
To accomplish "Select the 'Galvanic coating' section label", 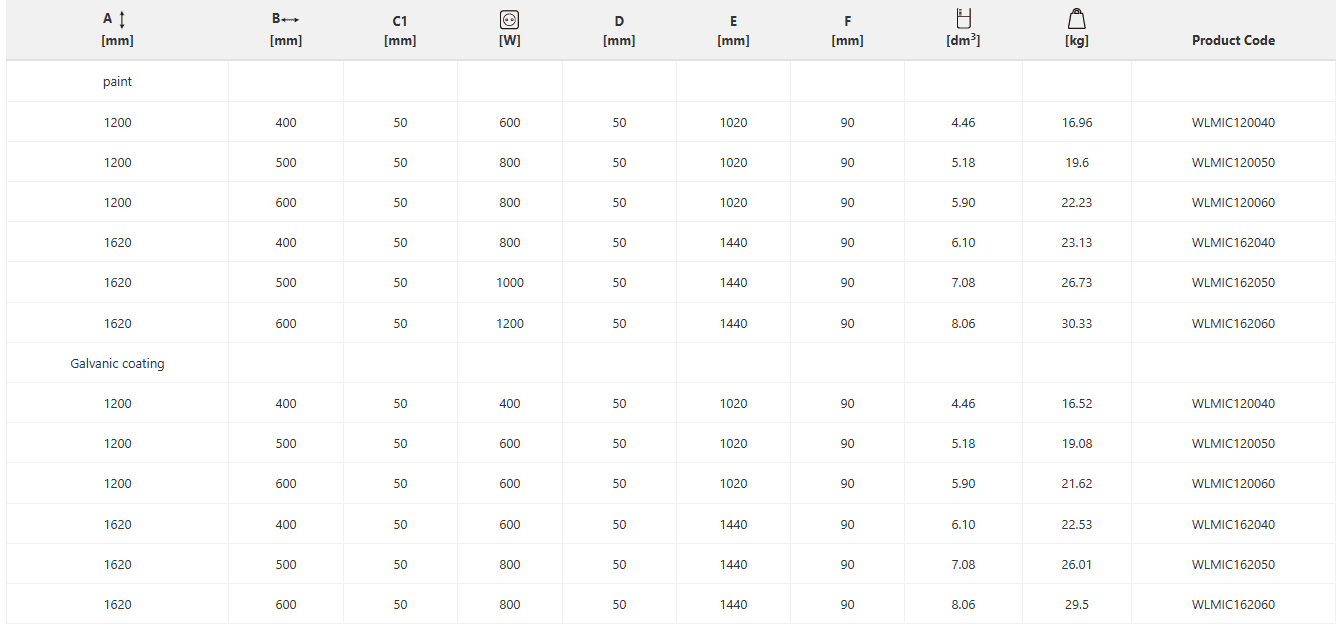I will [x=117, y=364].
